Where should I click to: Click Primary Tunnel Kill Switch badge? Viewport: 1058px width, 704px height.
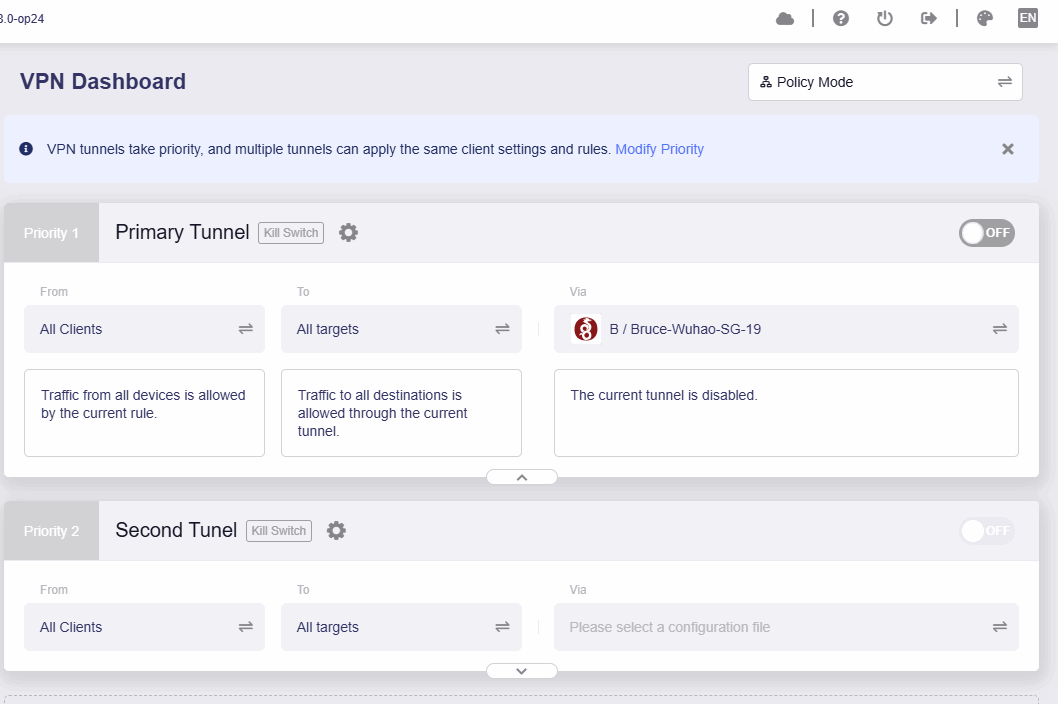[x=291, y=233]
